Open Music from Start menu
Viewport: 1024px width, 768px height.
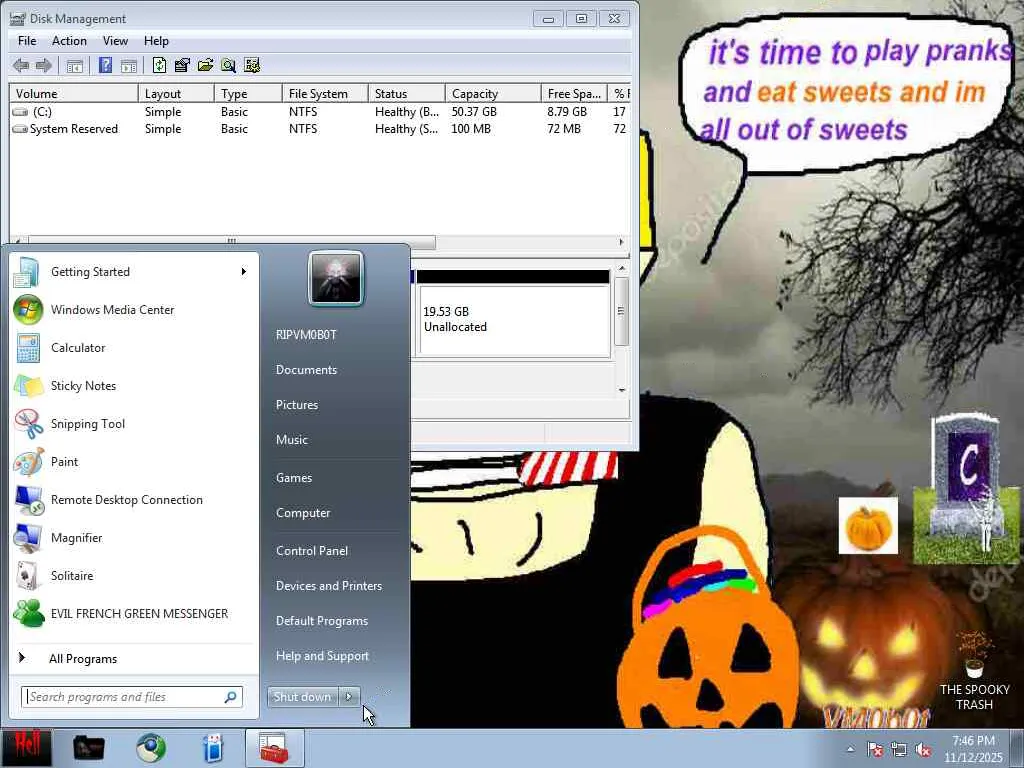[x=291, y=440]
